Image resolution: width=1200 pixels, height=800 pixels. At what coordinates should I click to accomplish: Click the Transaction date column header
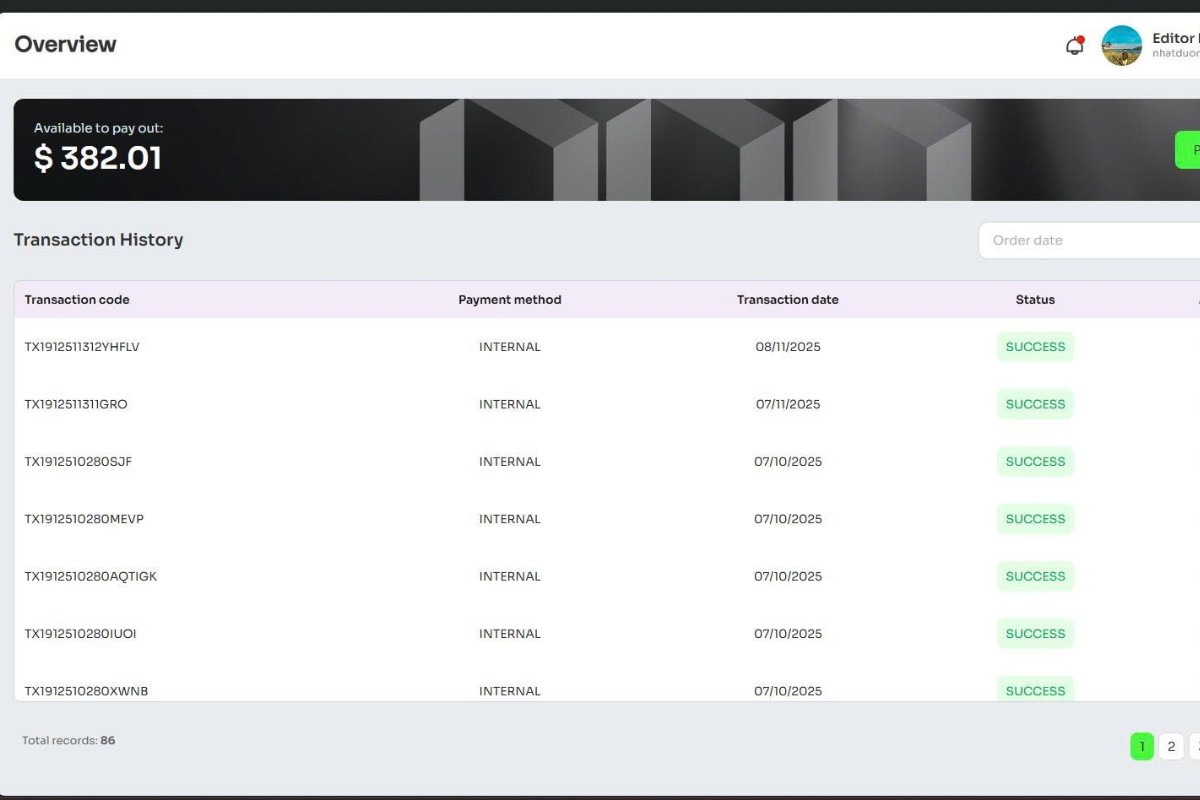tap(788, 300)
